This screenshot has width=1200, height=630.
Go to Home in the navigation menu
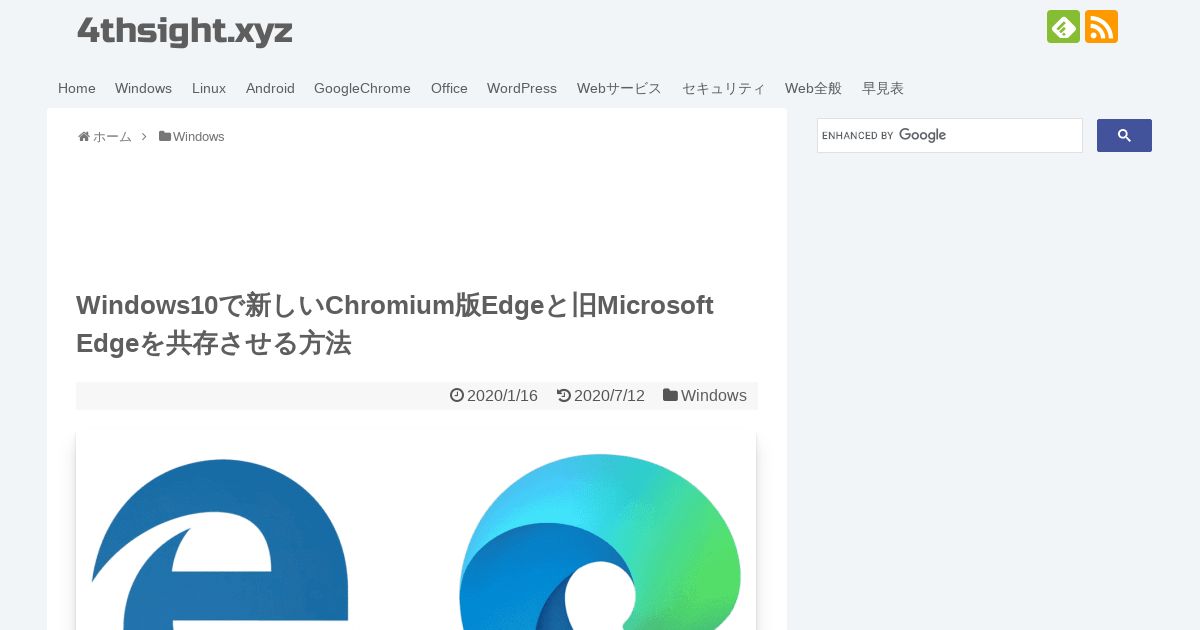(x=77, y=88)
